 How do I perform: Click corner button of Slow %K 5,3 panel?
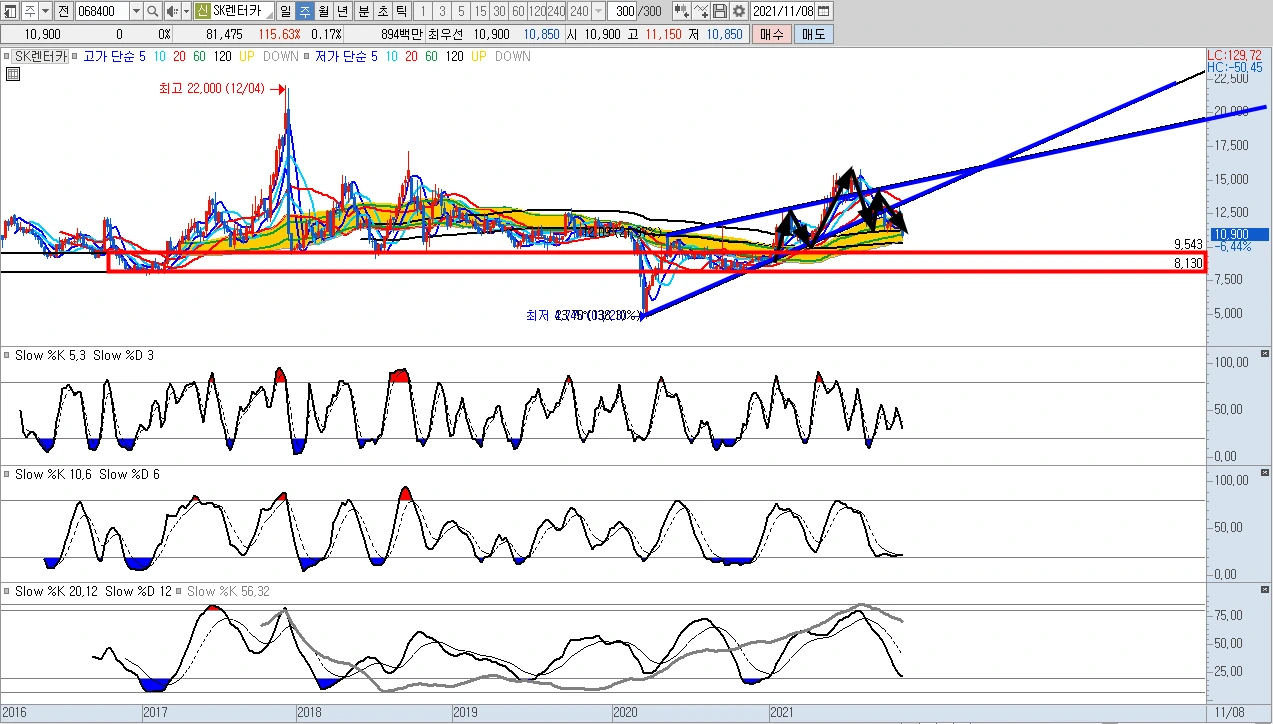[x=1264, y=355]
